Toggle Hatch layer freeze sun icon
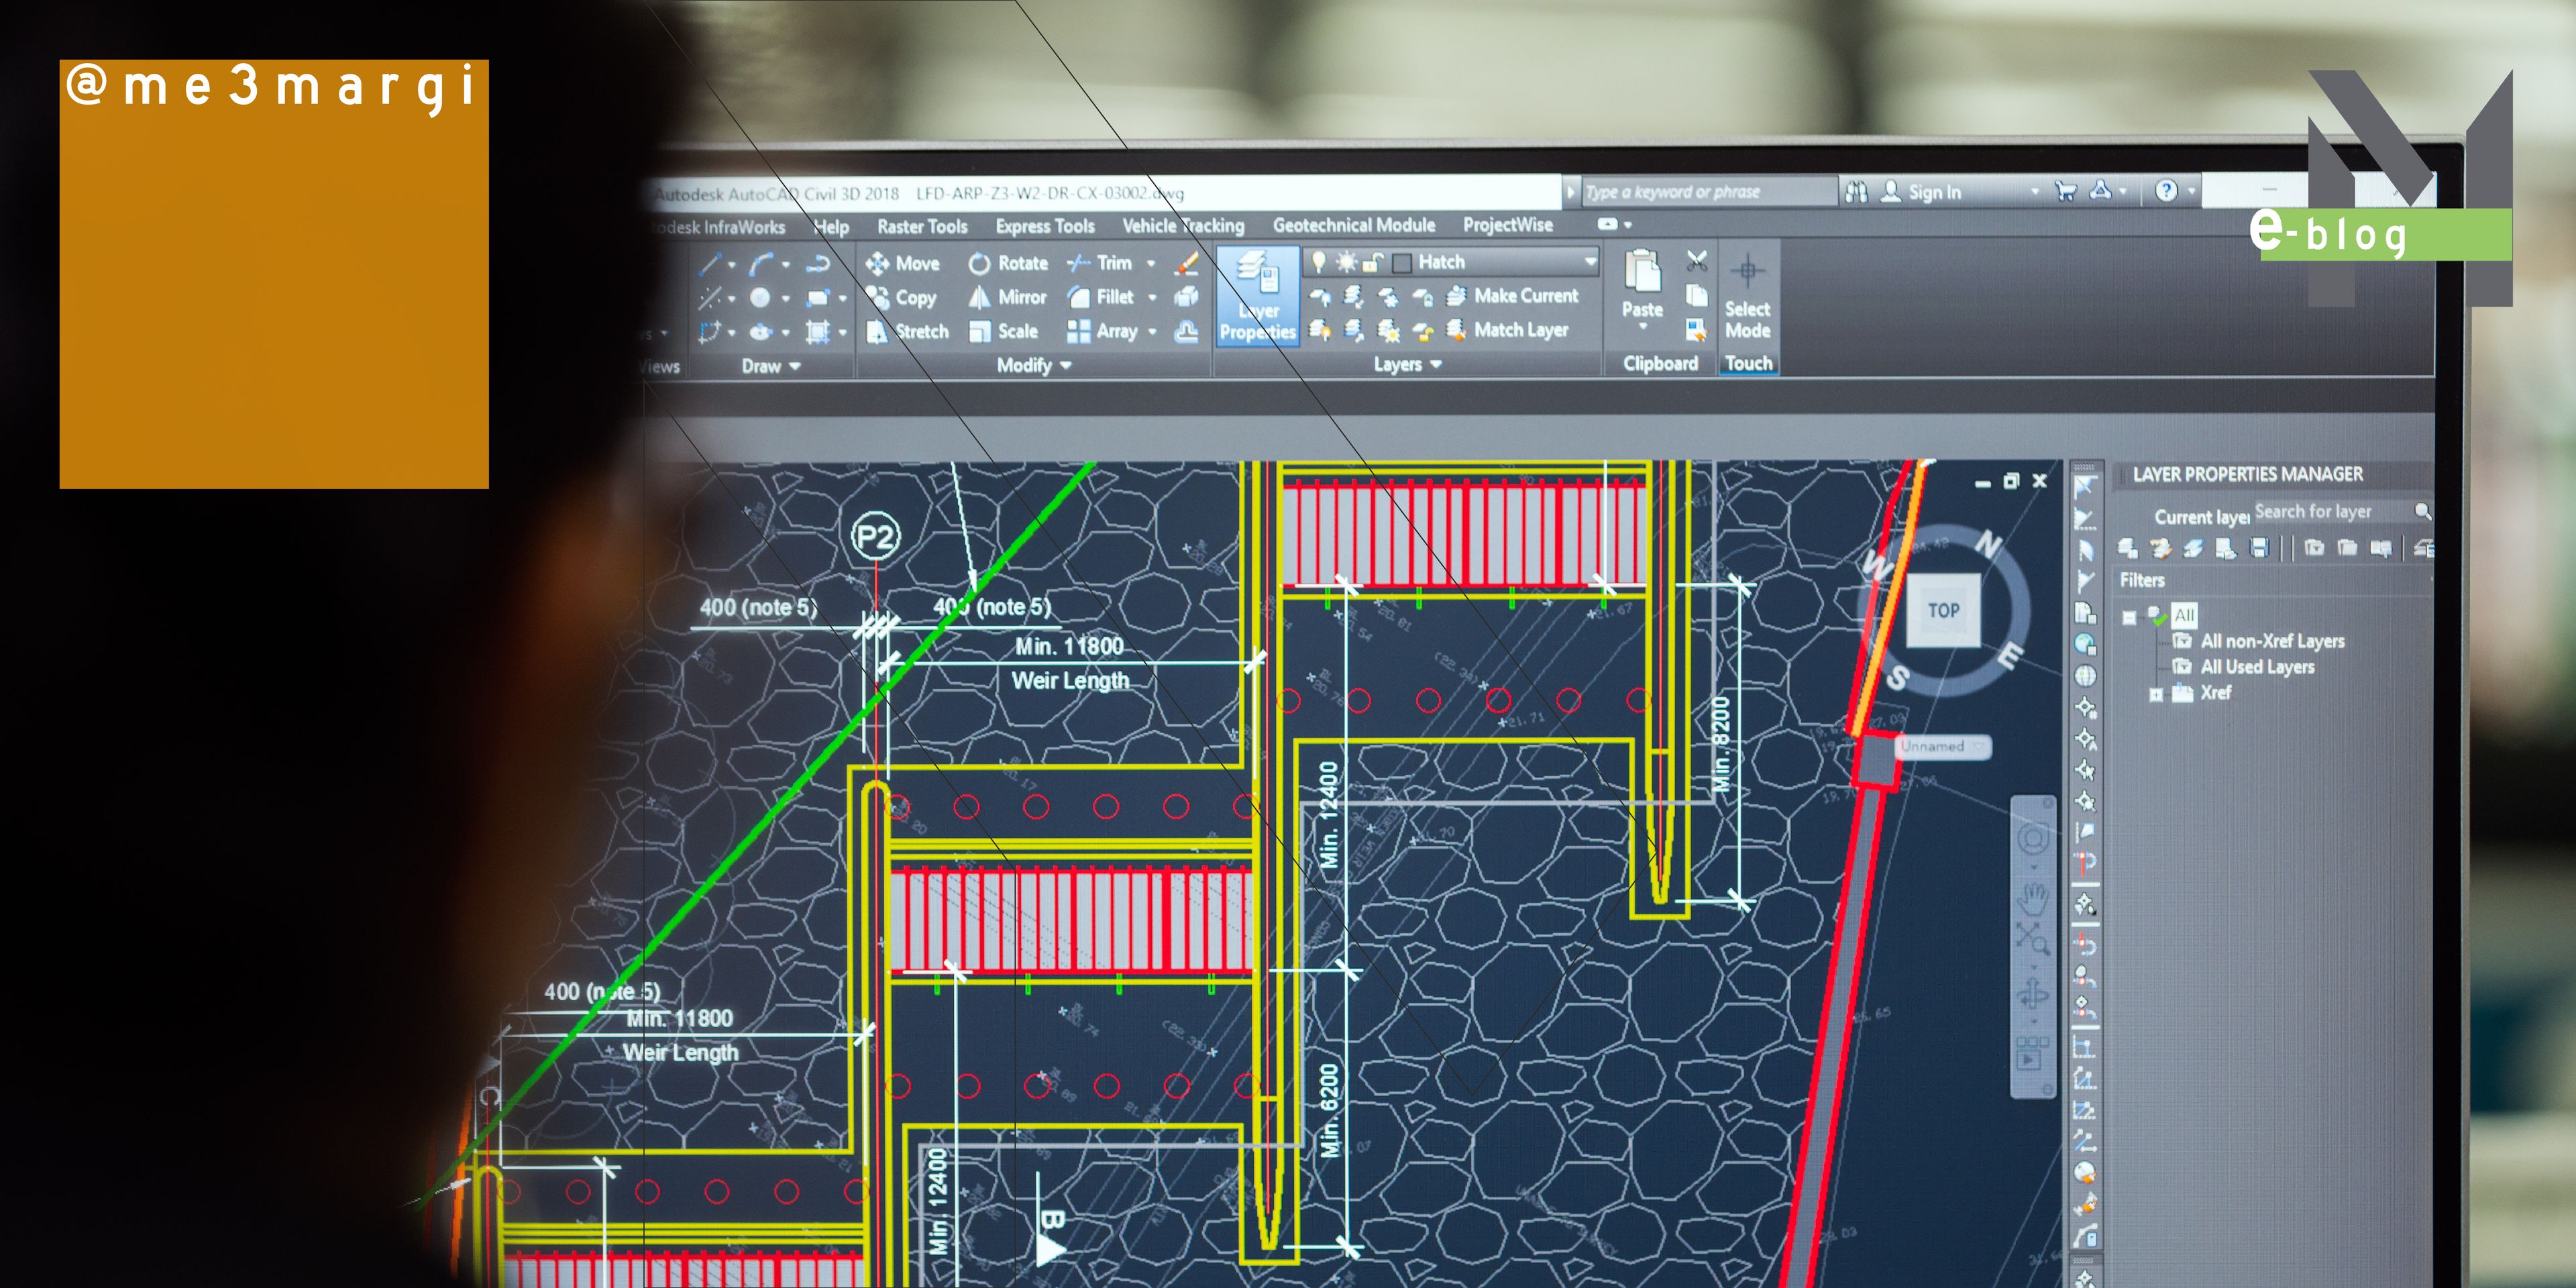Viewport: 2576px width, 1288px height. coord(1347,262)
